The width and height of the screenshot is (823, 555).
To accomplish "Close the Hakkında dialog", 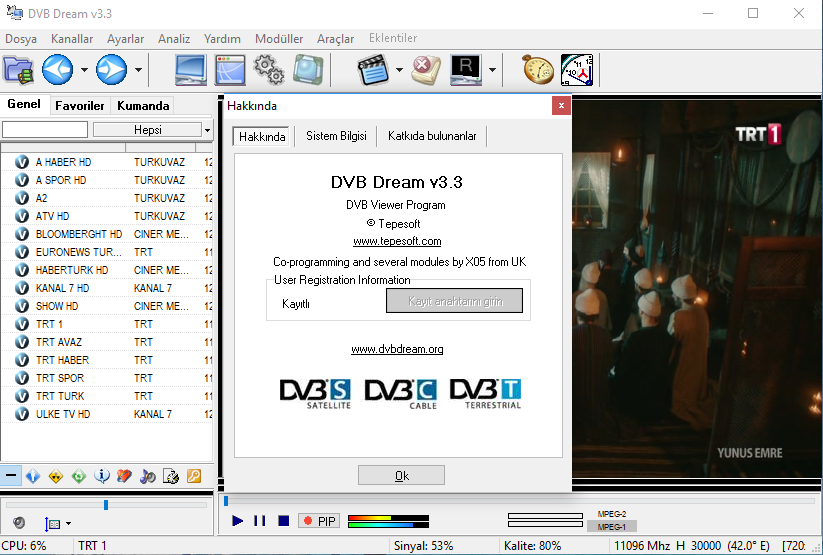I will [x=561, y=106].
